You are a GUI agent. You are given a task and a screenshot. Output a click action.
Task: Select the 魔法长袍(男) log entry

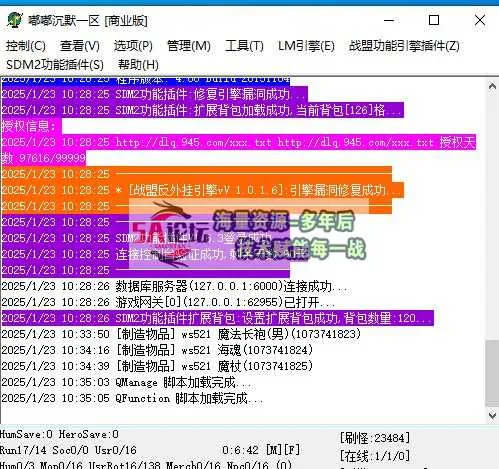point(181,334)
